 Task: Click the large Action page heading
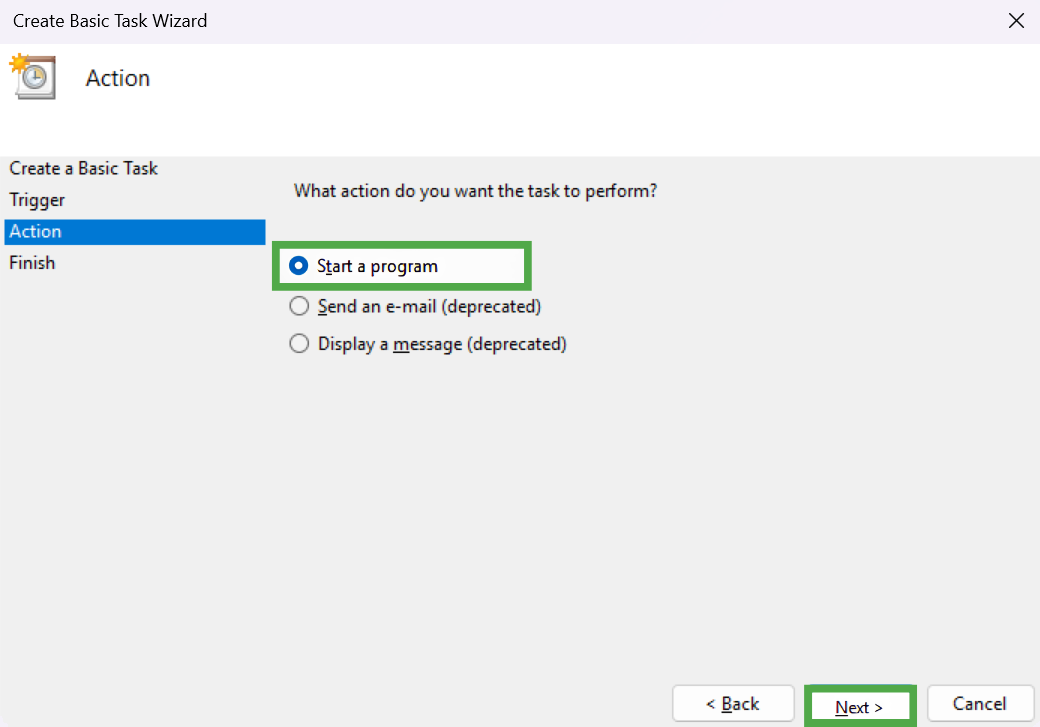(x=117, y=78)
